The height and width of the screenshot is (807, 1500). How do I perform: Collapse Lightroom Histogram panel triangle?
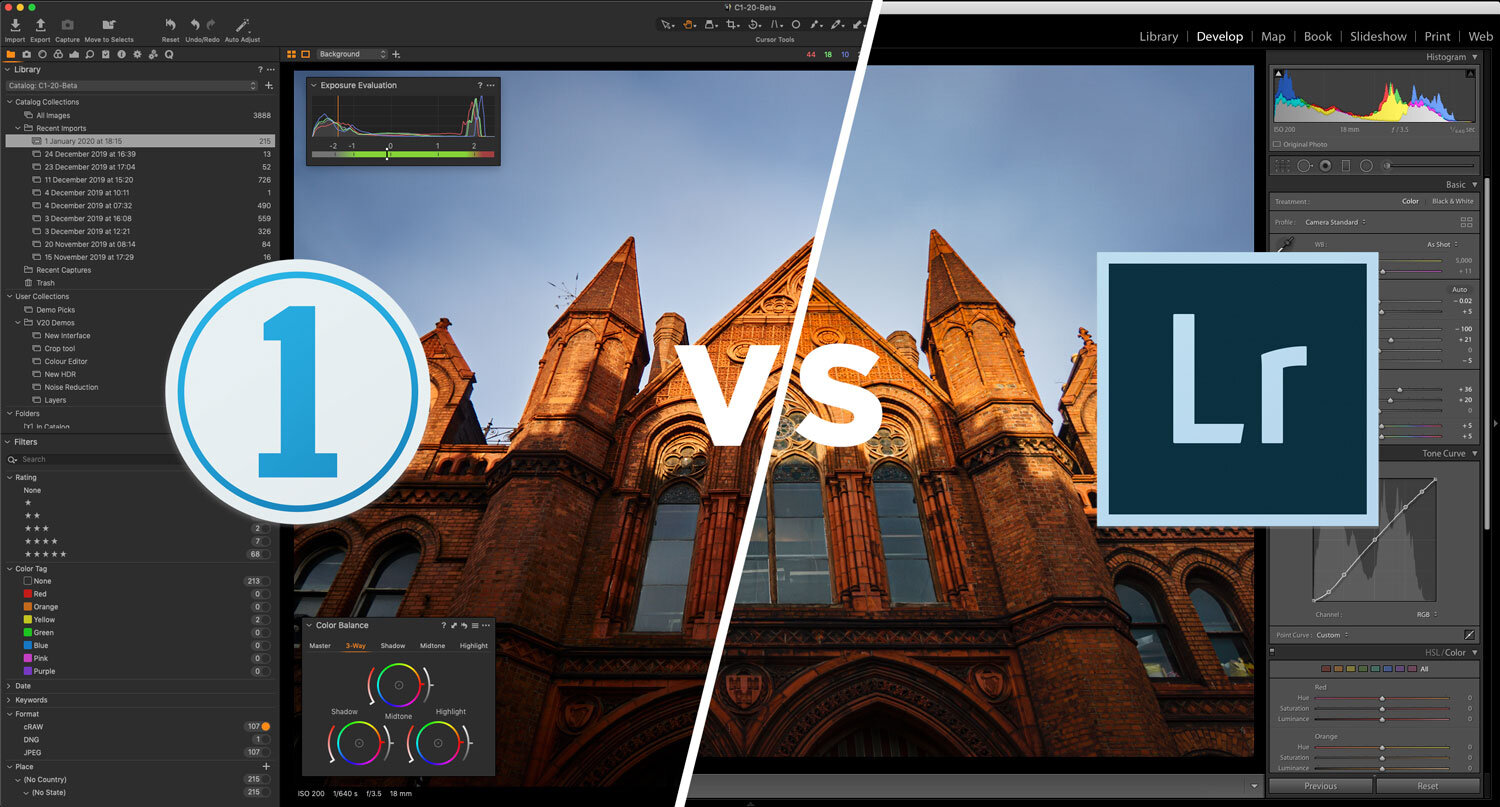1474,57
